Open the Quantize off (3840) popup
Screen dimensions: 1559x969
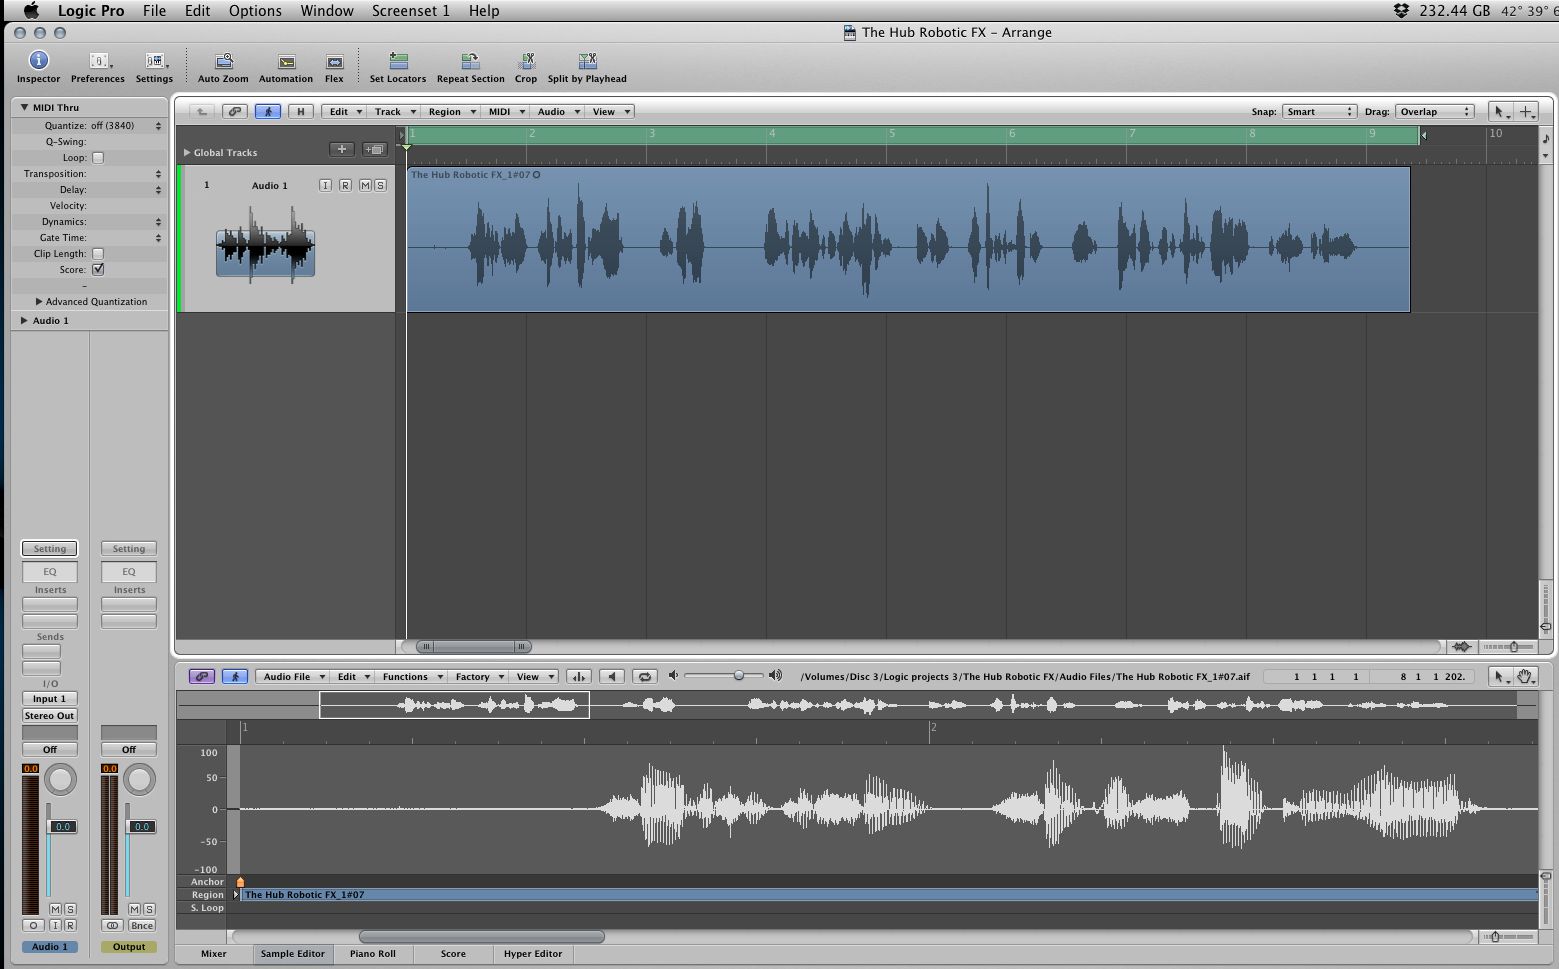tap(126, 126)
